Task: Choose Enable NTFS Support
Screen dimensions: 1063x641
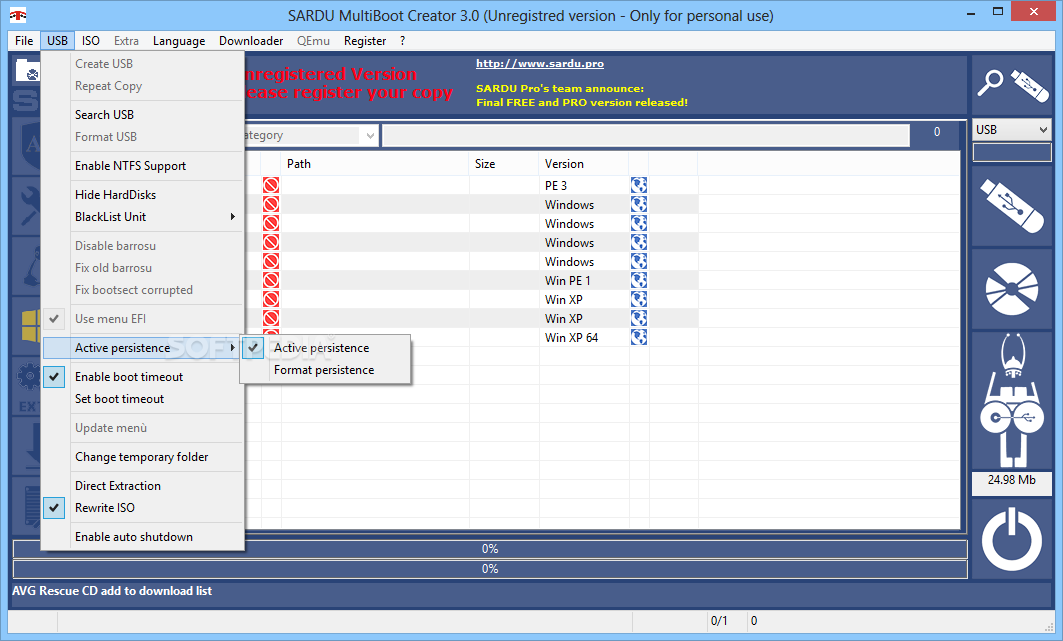Action: (x=130, y=166)
